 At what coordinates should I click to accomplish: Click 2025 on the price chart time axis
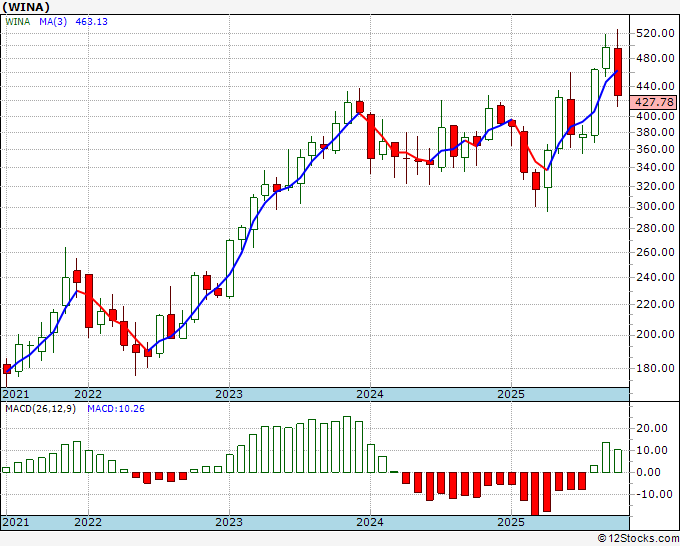(511, 394)
